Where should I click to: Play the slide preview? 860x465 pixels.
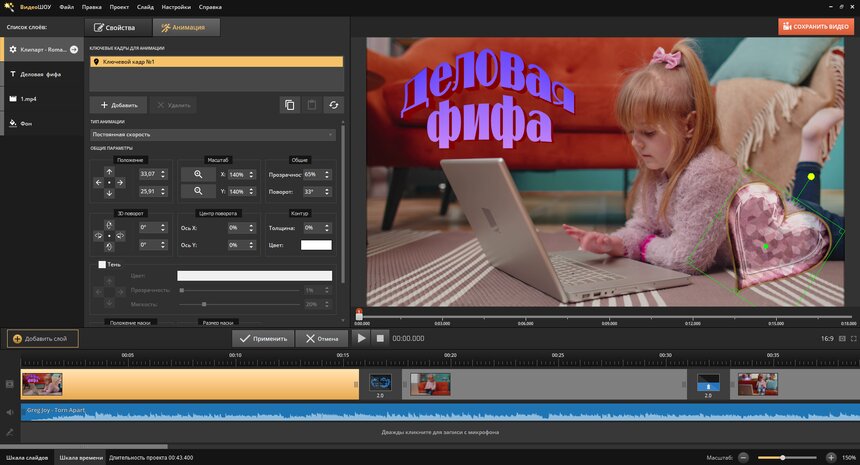[361, 338]
